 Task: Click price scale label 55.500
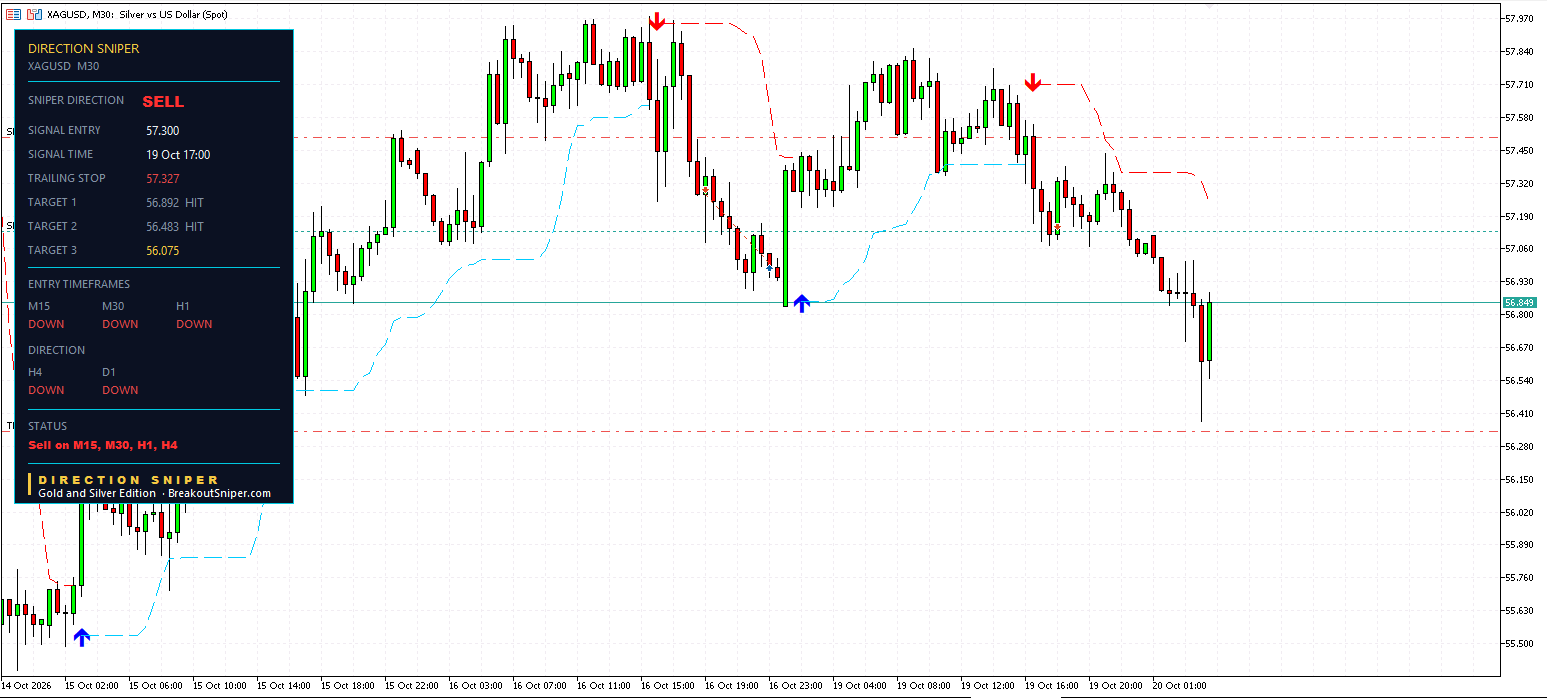[x=1519, y=643]
